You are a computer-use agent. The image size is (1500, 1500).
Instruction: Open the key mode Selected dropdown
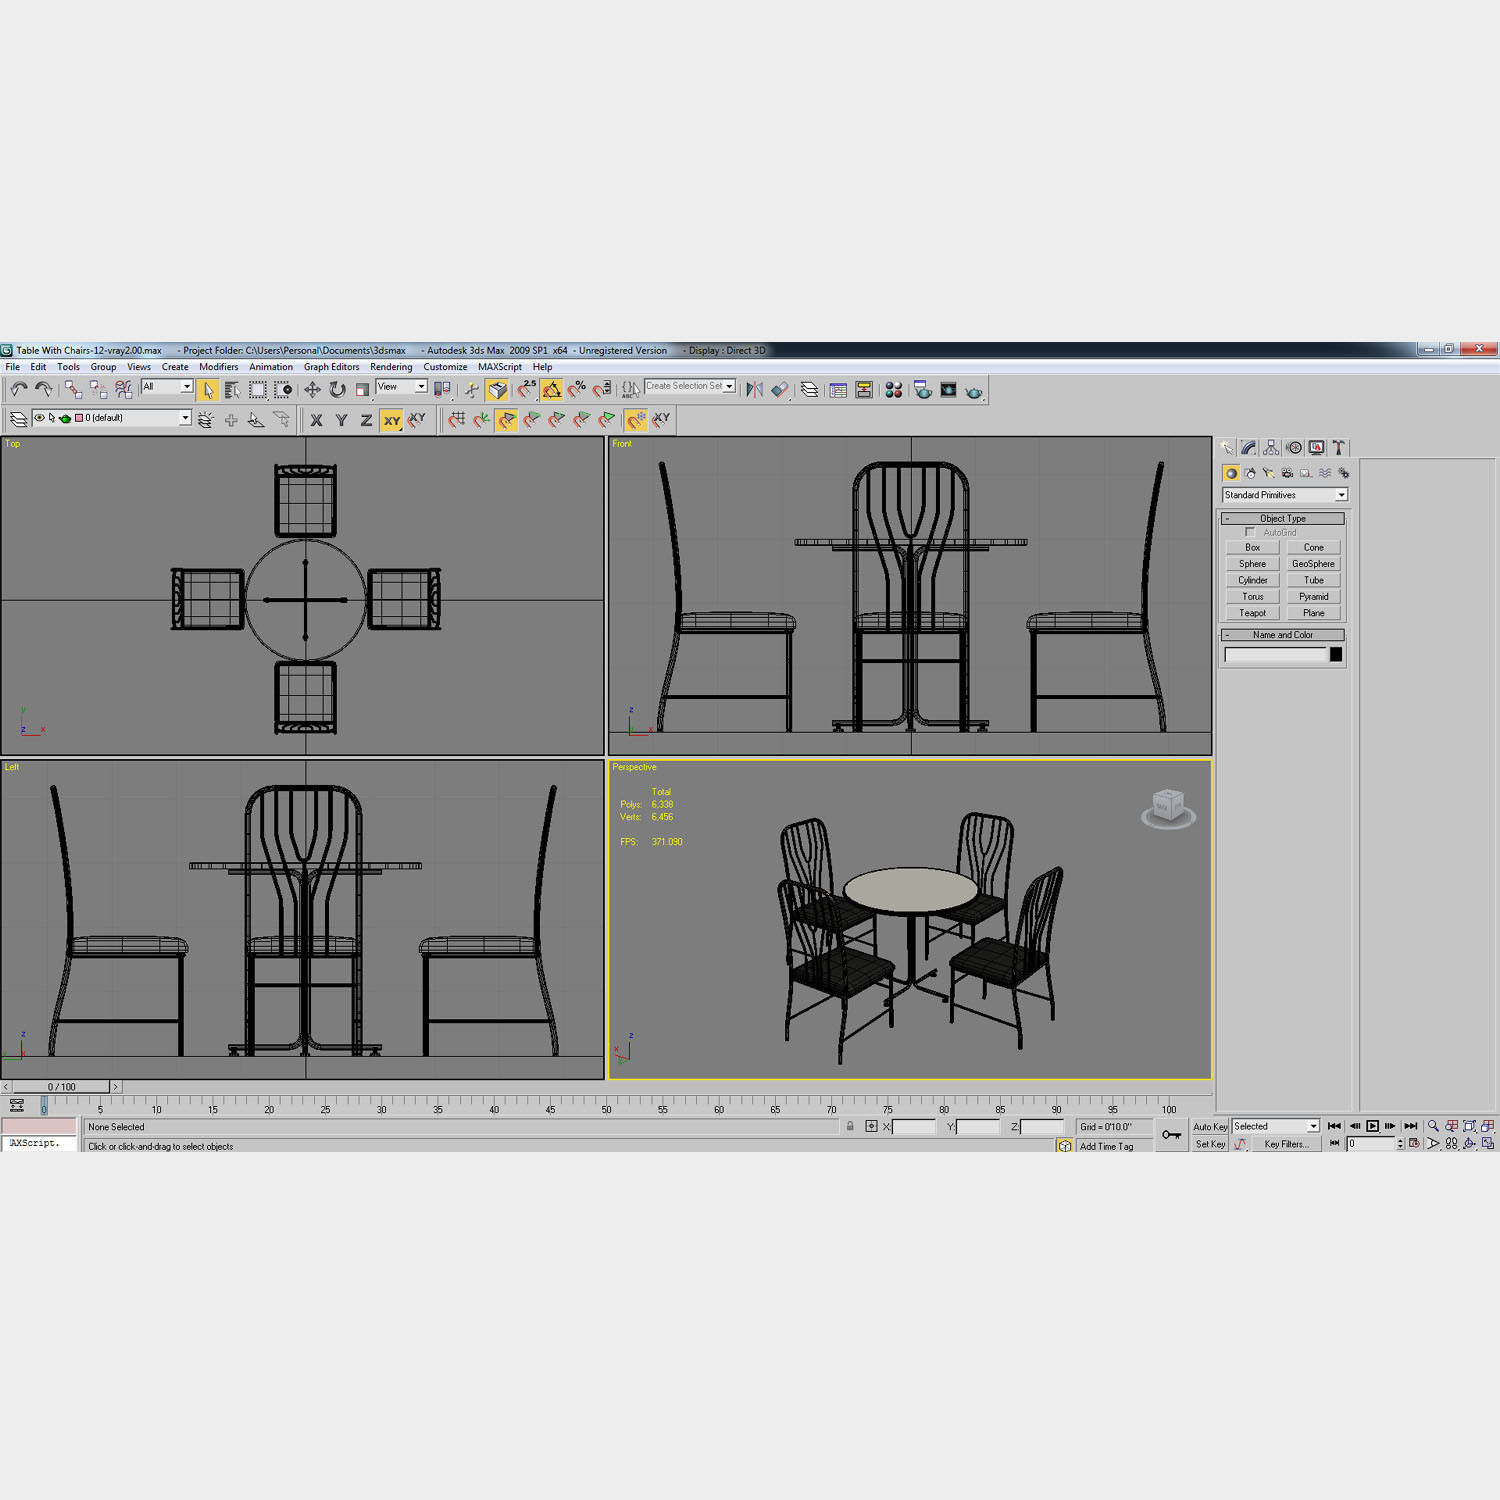coord(1276,1126)
